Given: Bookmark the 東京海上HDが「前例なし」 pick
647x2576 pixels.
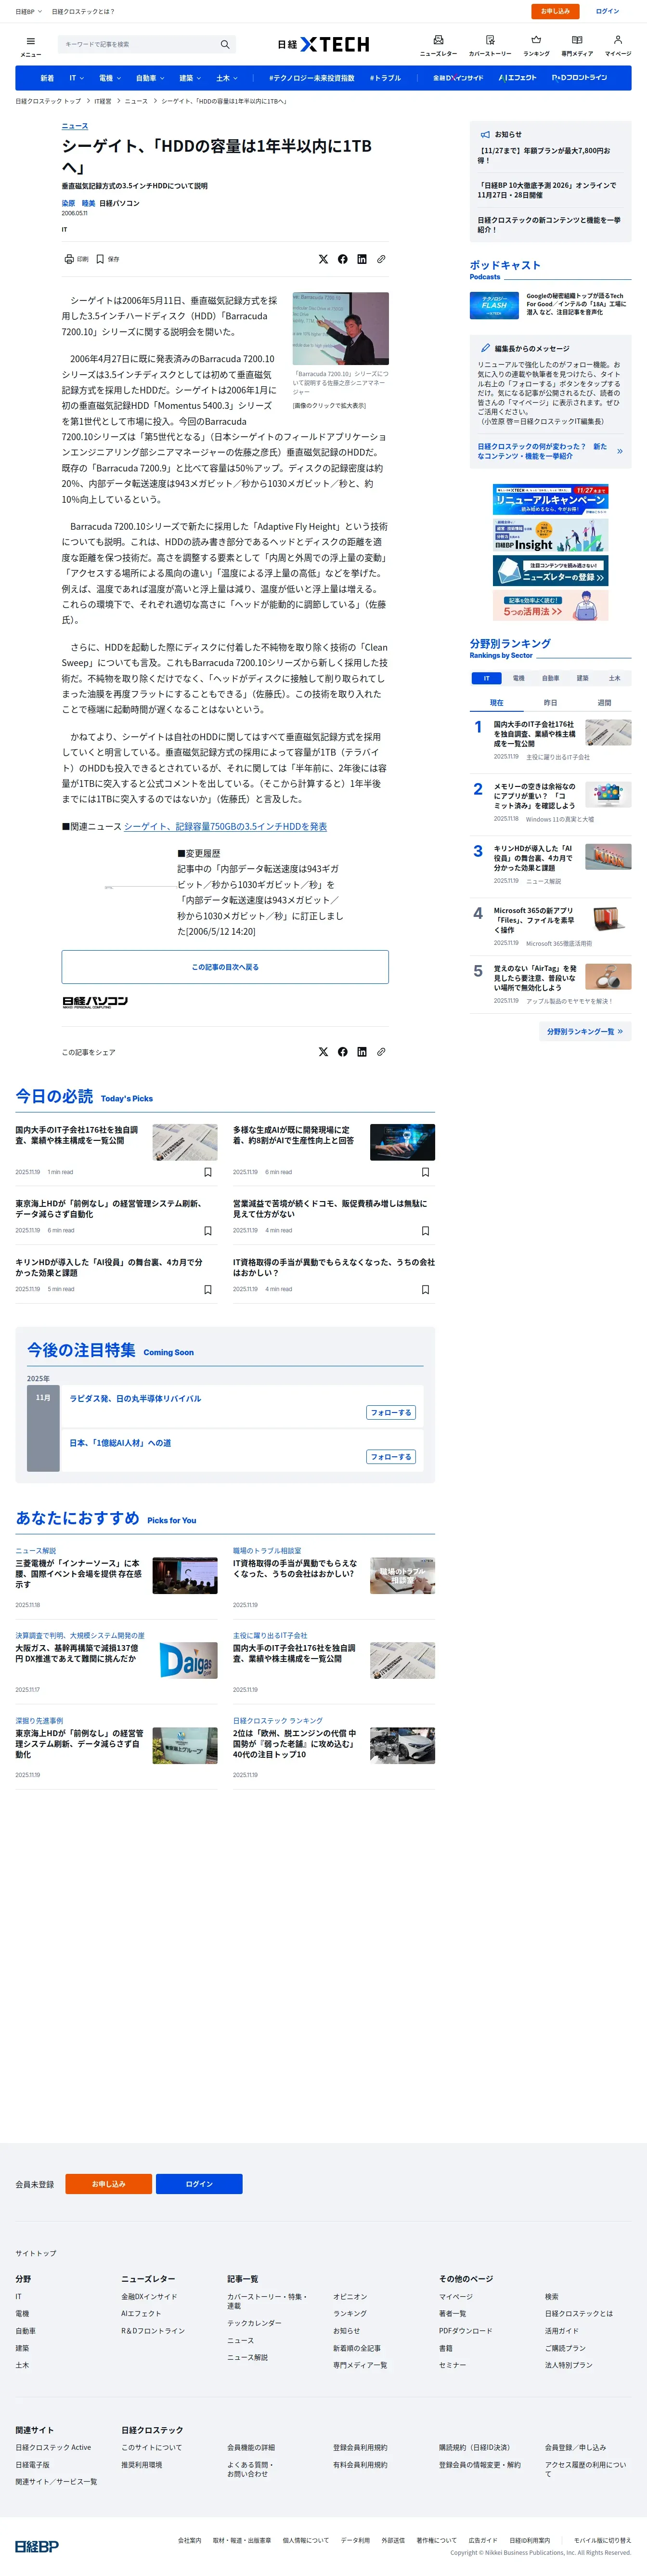Looking at the screenshot, I should click(x=208, y=1231).
